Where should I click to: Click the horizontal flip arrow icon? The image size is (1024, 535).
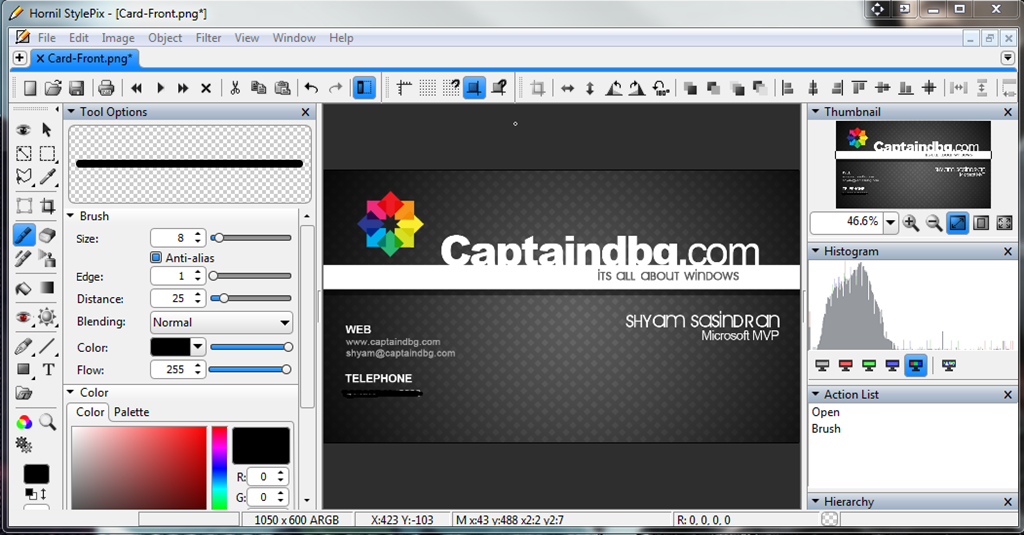pos(568,88)
